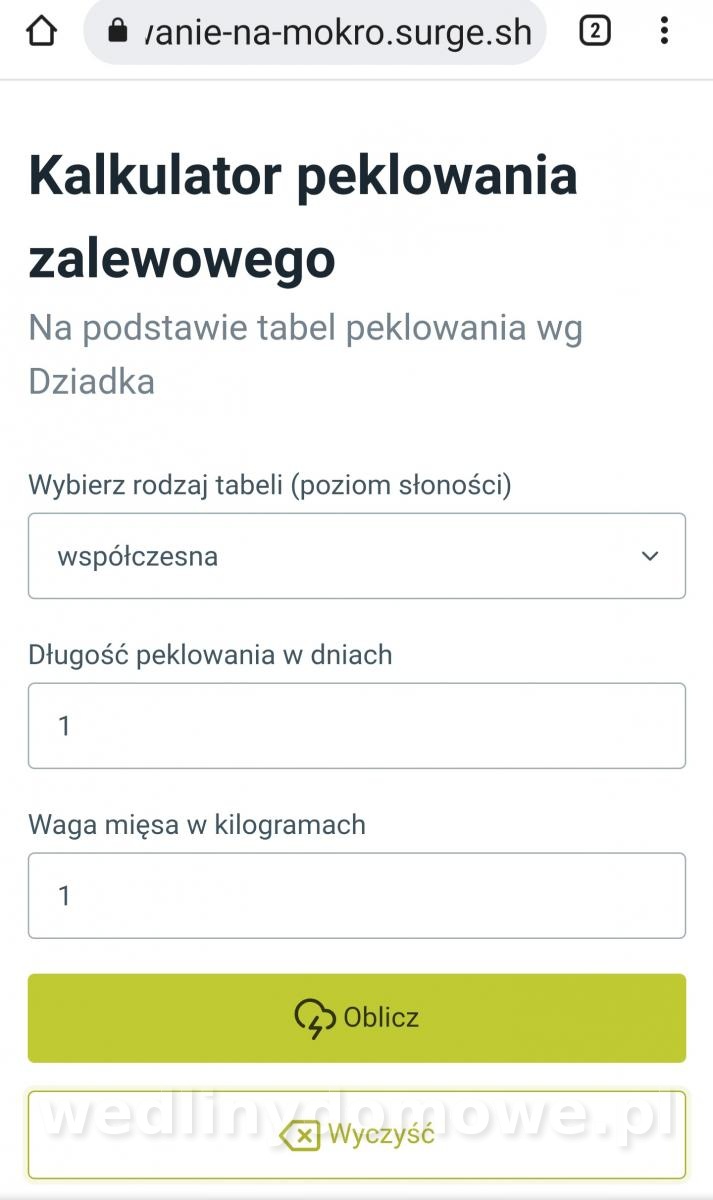Click the 'Długość peklowania w dniach' label
713x1200 pixels.
210,655
